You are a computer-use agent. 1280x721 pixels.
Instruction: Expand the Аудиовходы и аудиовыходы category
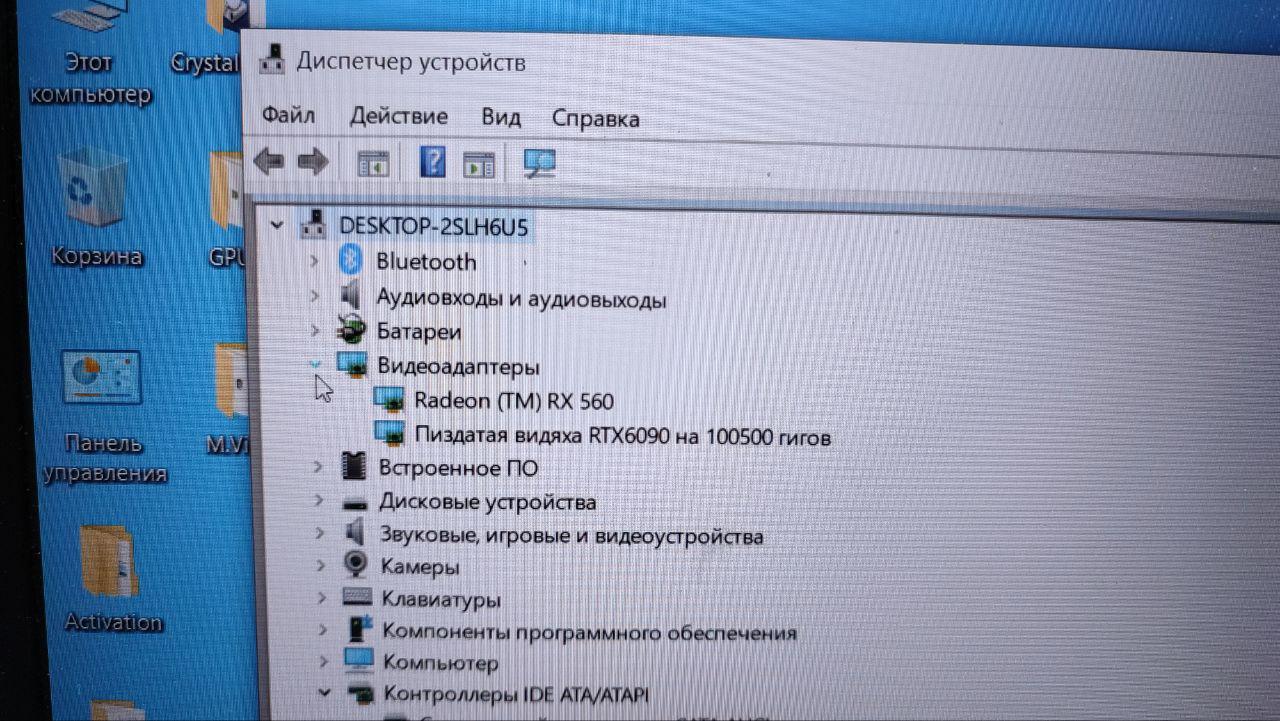tap(315, 296)
